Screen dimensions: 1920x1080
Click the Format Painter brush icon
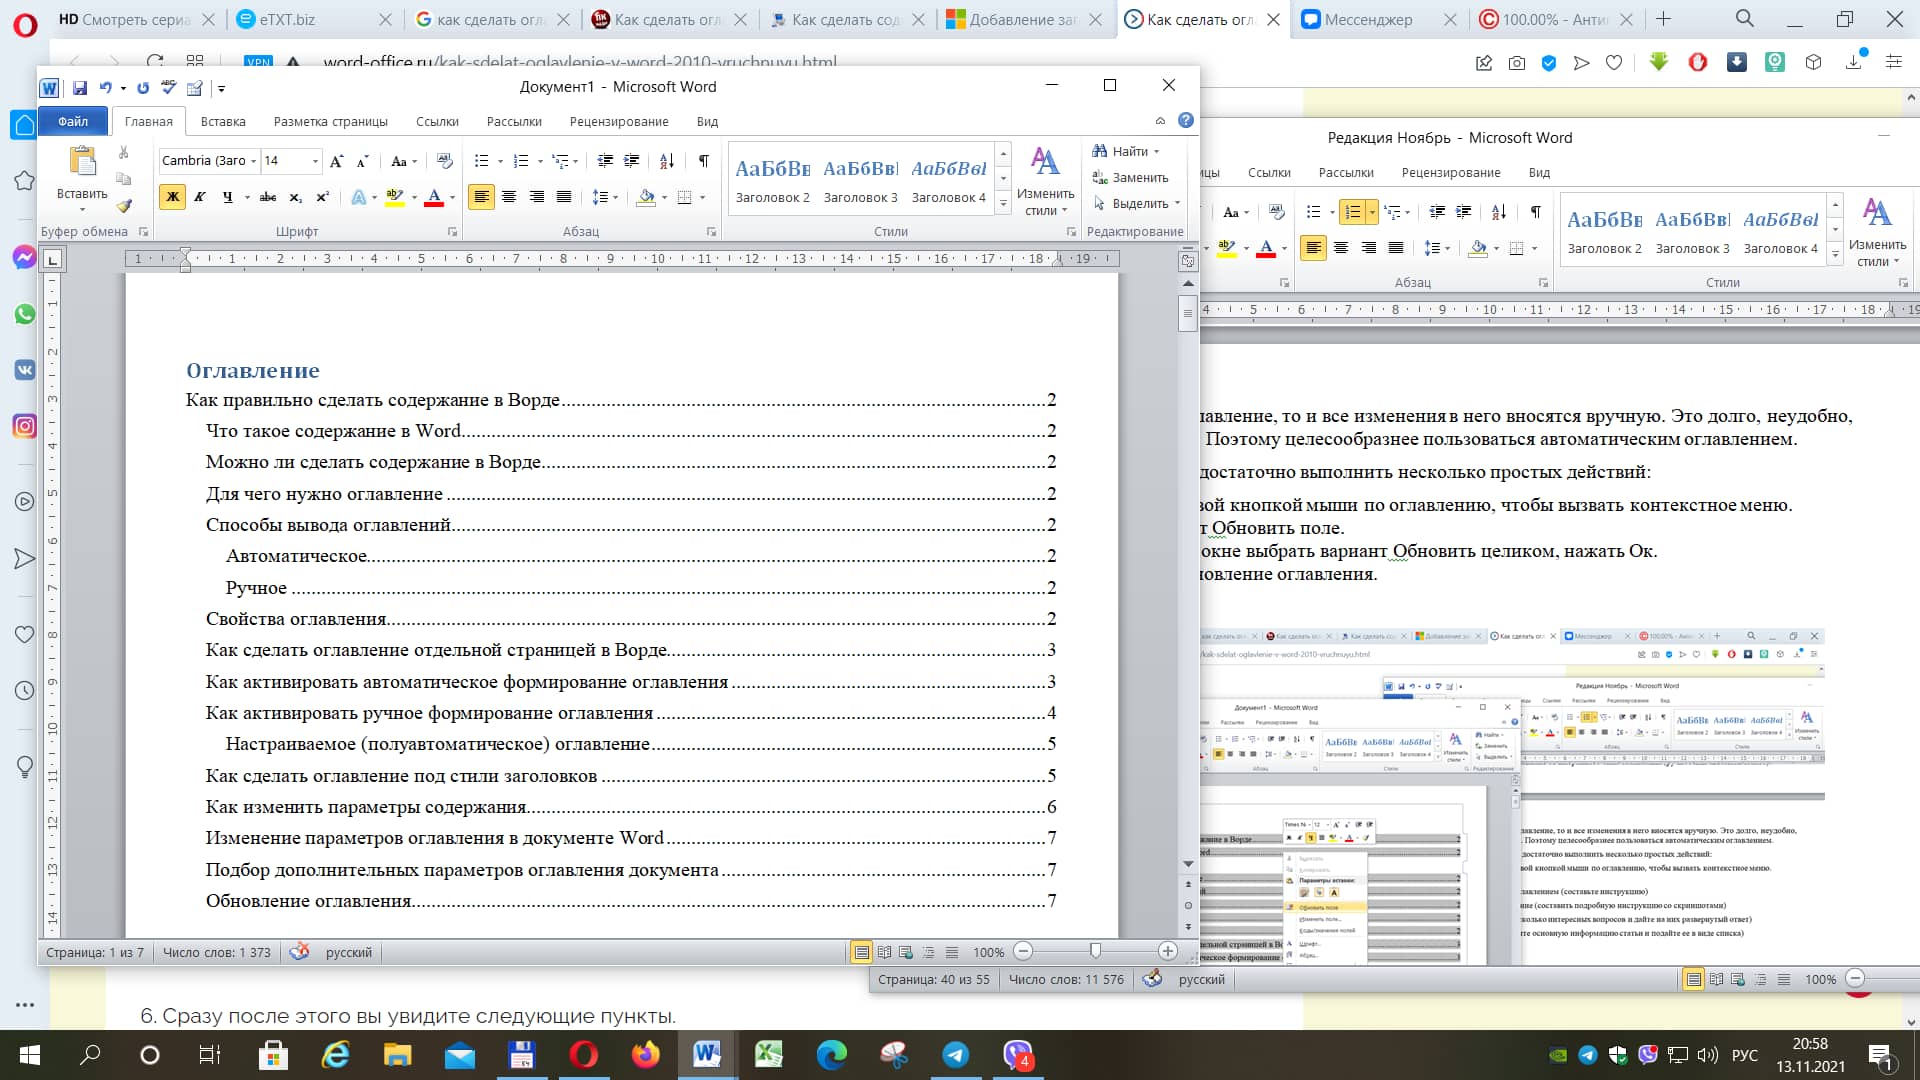pyautogui.click(x=124, y=206)
